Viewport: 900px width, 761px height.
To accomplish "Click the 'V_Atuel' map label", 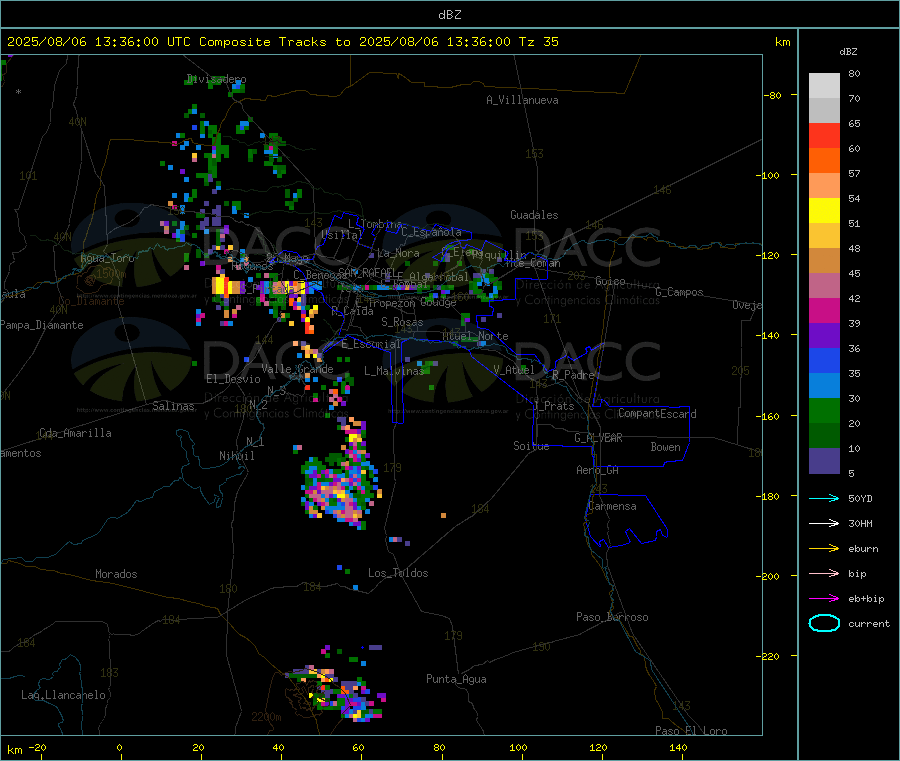I will pos(514,370).
